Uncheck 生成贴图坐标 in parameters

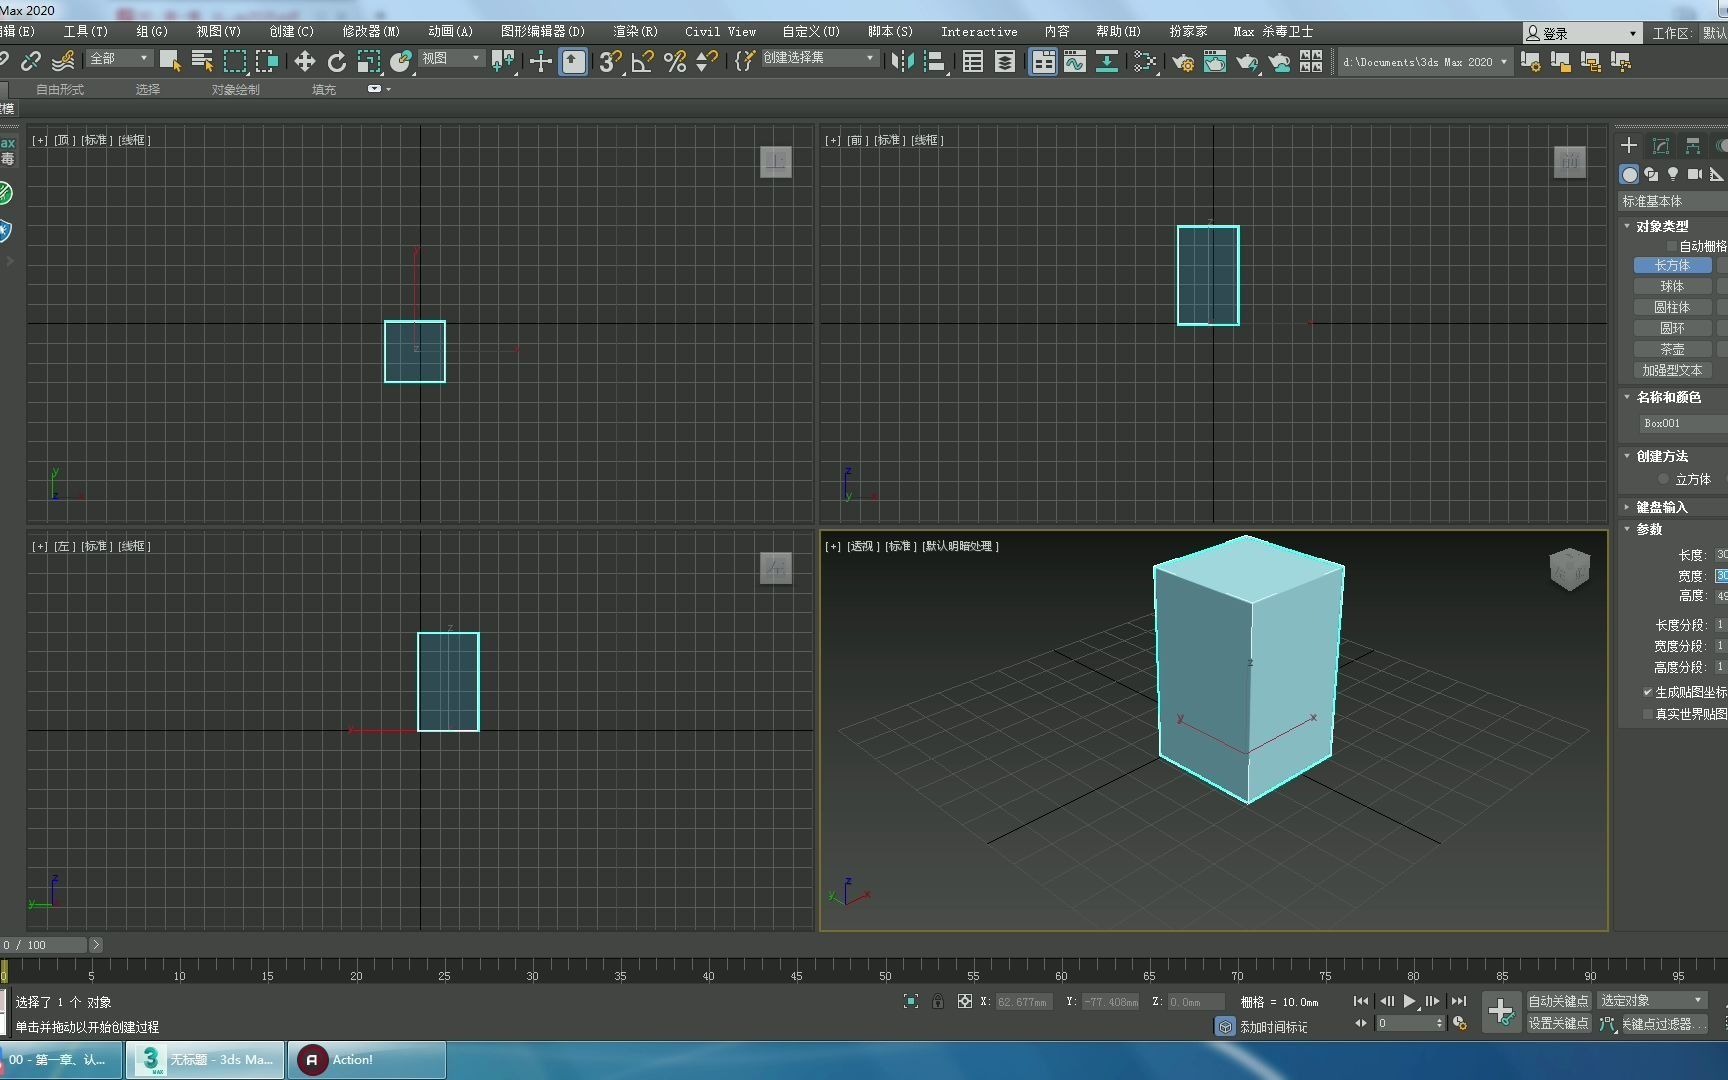pyautogui.click(x=1648, y=692)
